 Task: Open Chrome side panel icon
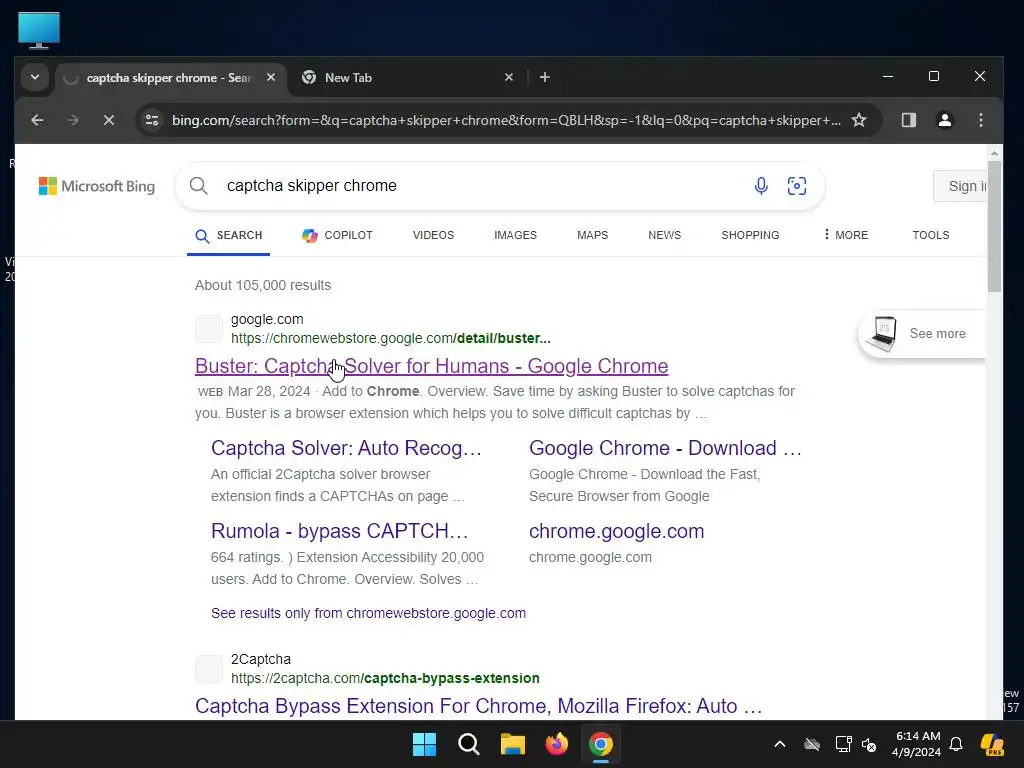[x=908, y=120]
